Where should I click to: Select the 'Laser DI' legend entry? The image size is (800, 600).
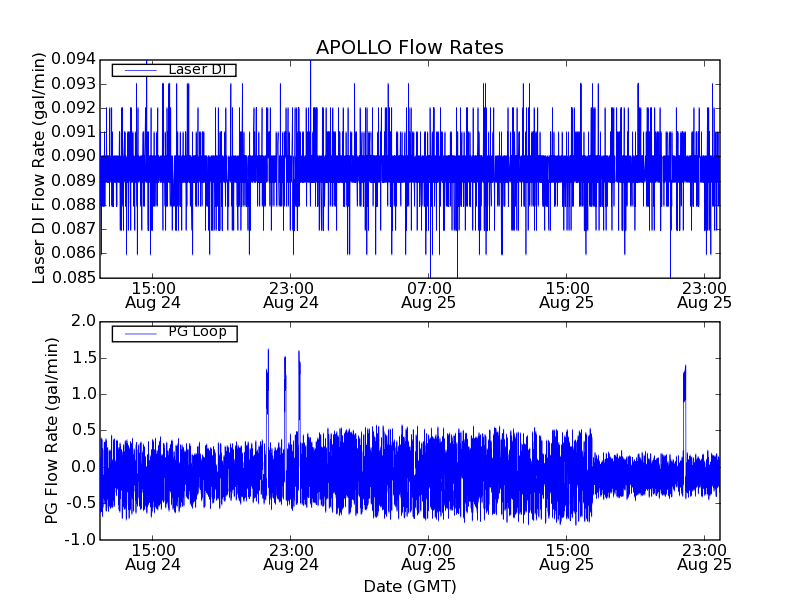[x=174, y=69]
